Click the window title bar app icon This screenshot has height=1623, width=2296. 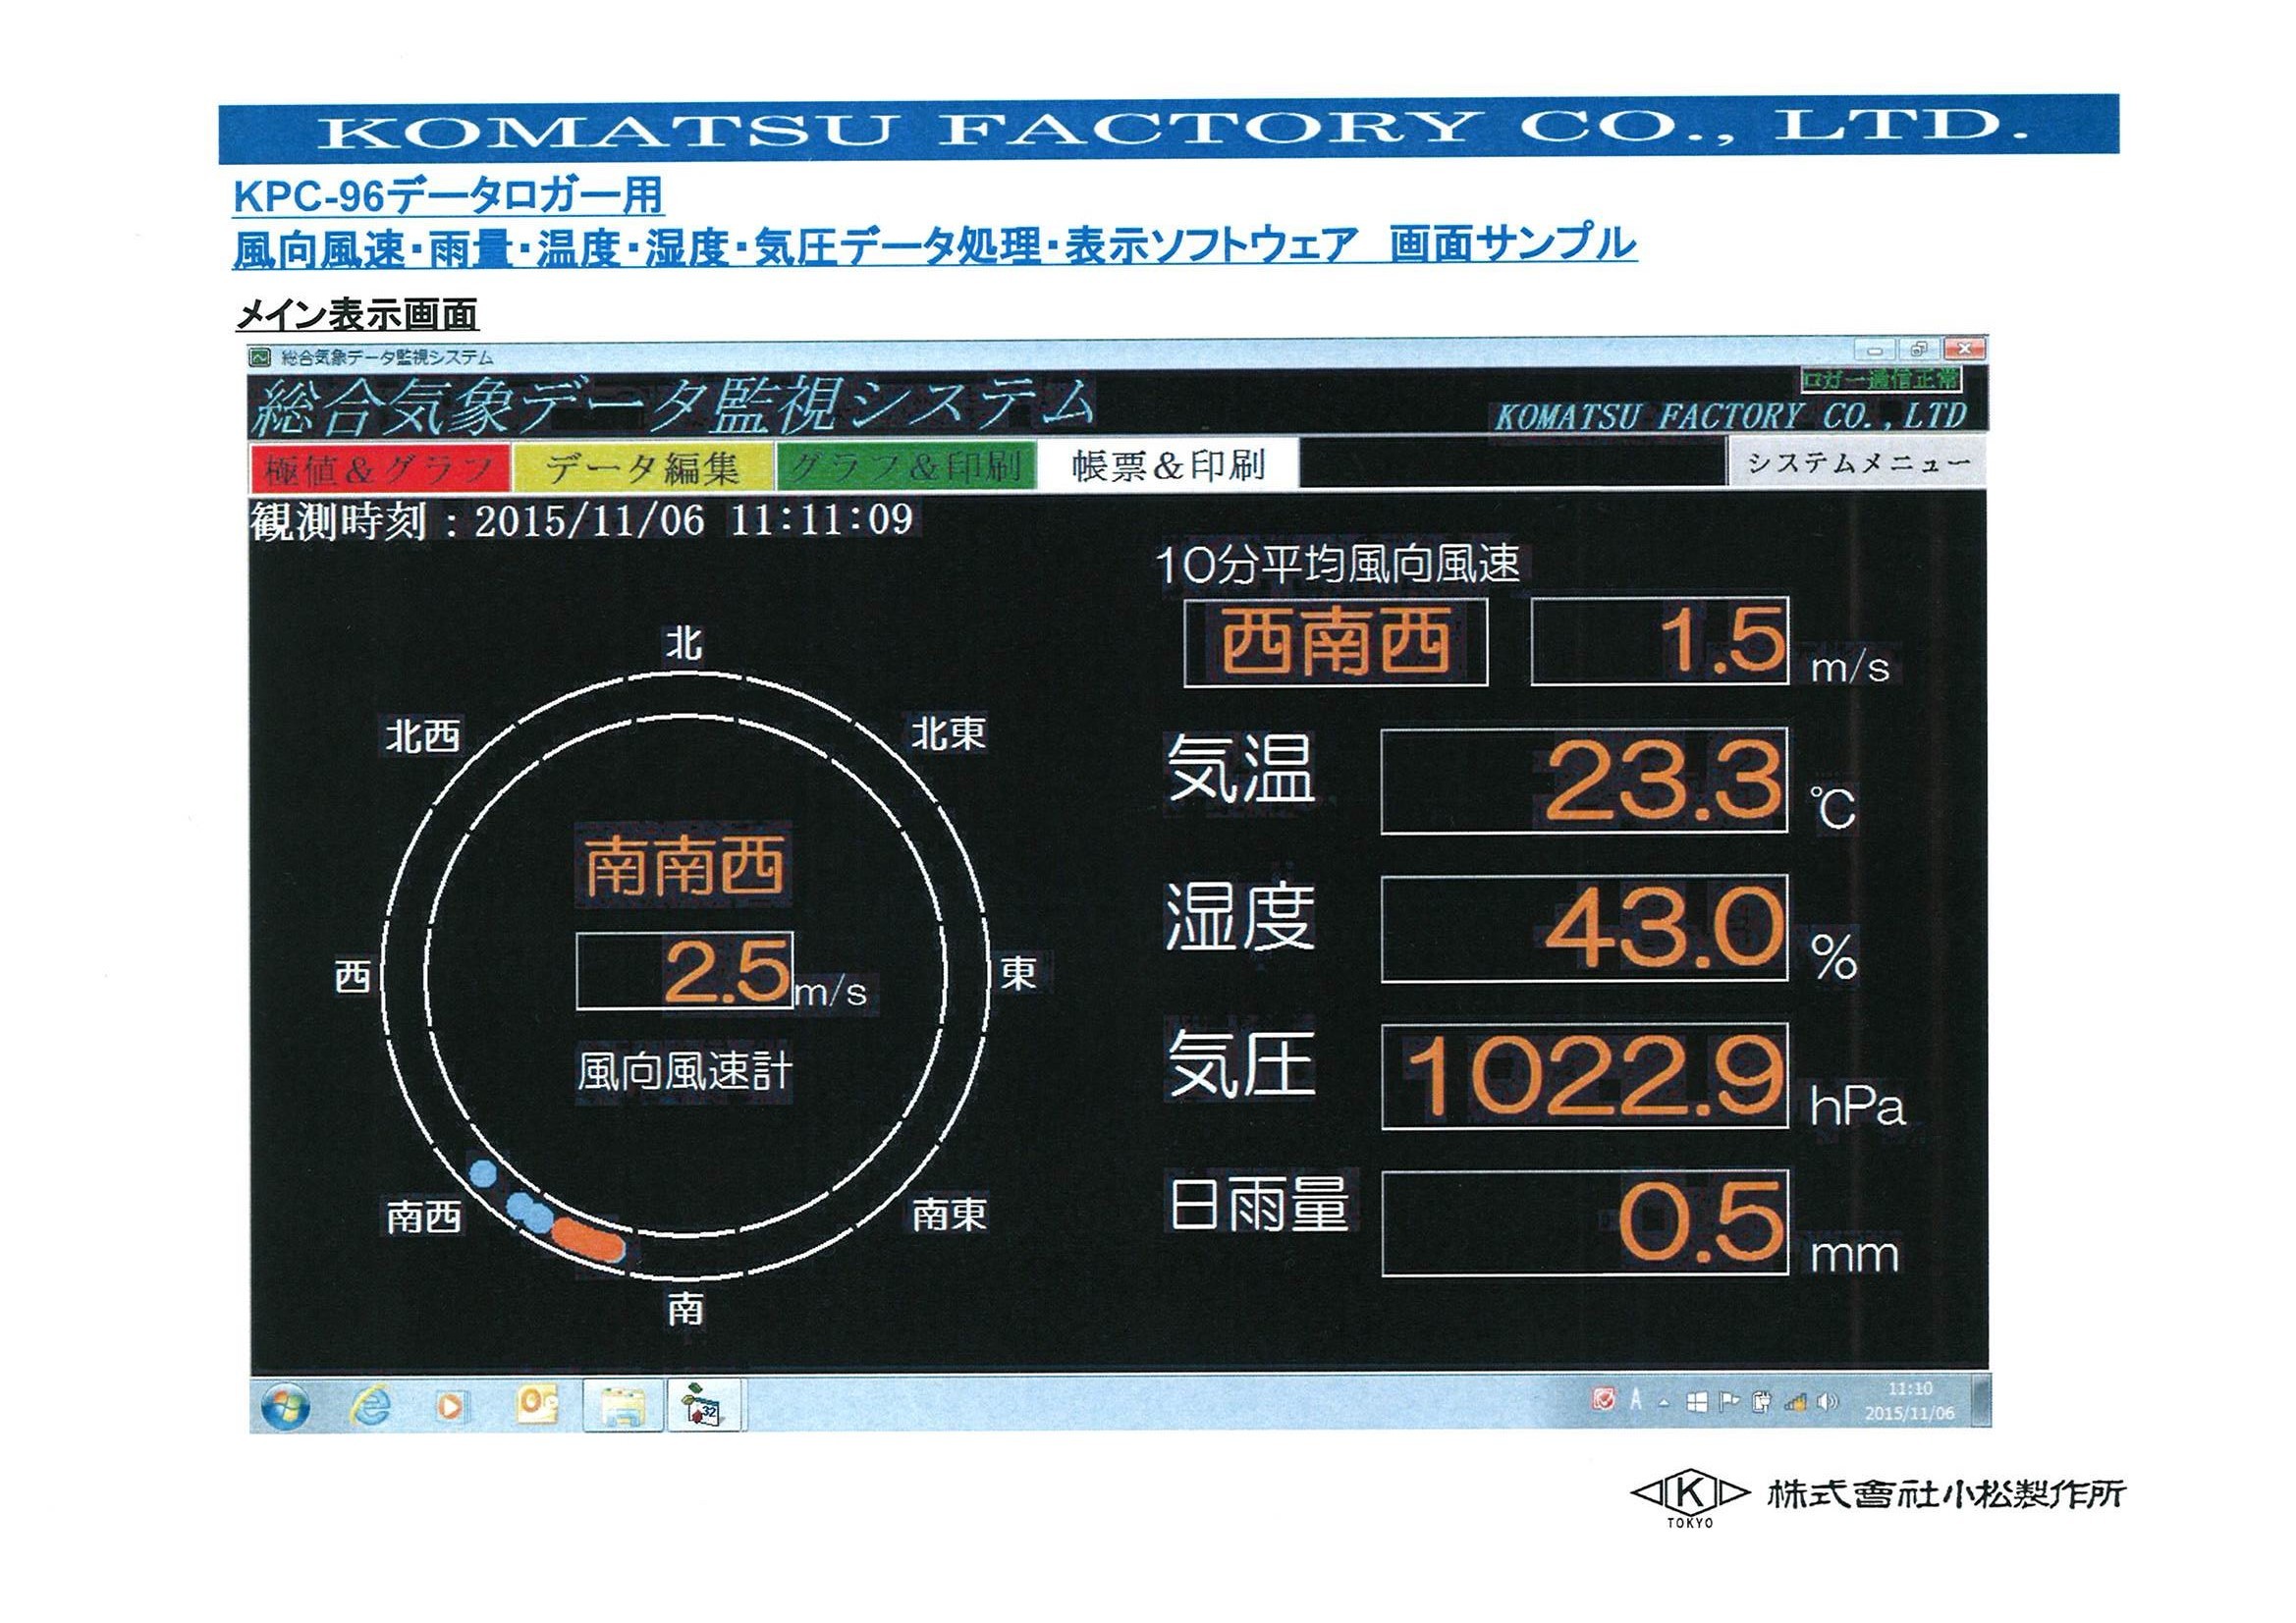tap(261, 357)
